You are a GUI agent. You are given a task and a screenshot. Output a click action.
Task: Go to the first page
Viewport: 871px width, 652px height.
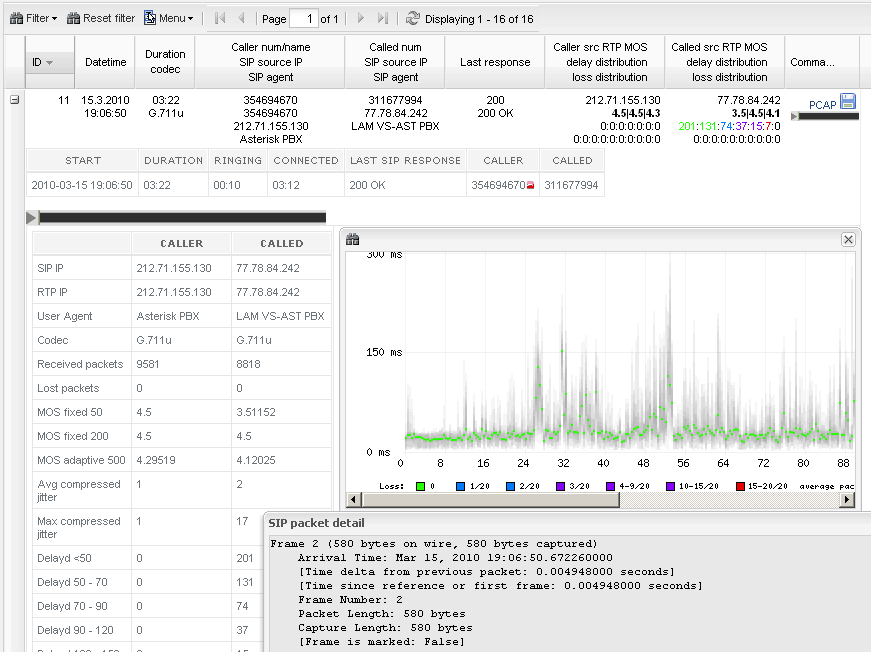tap(220, 18)
